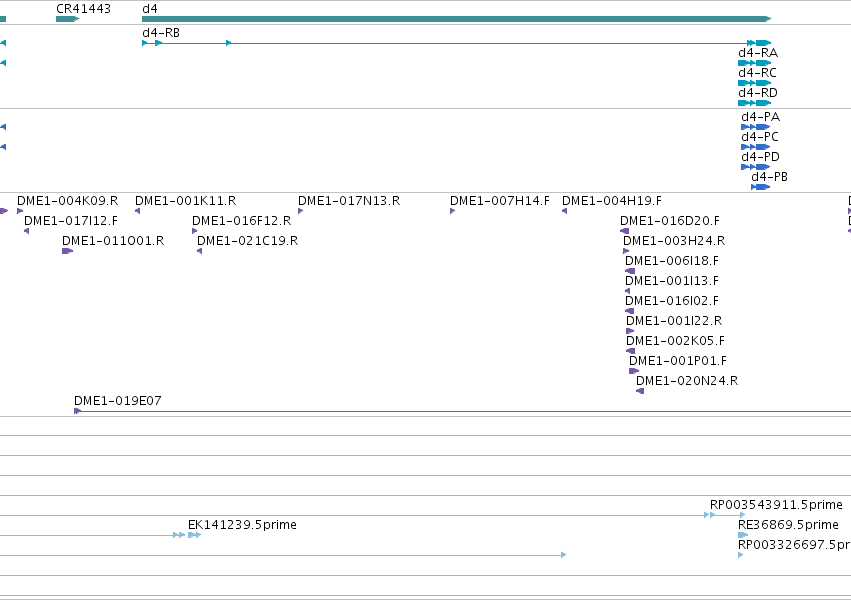Click the DME1-001I22.R marker arrow

click(x=630, y=331)
